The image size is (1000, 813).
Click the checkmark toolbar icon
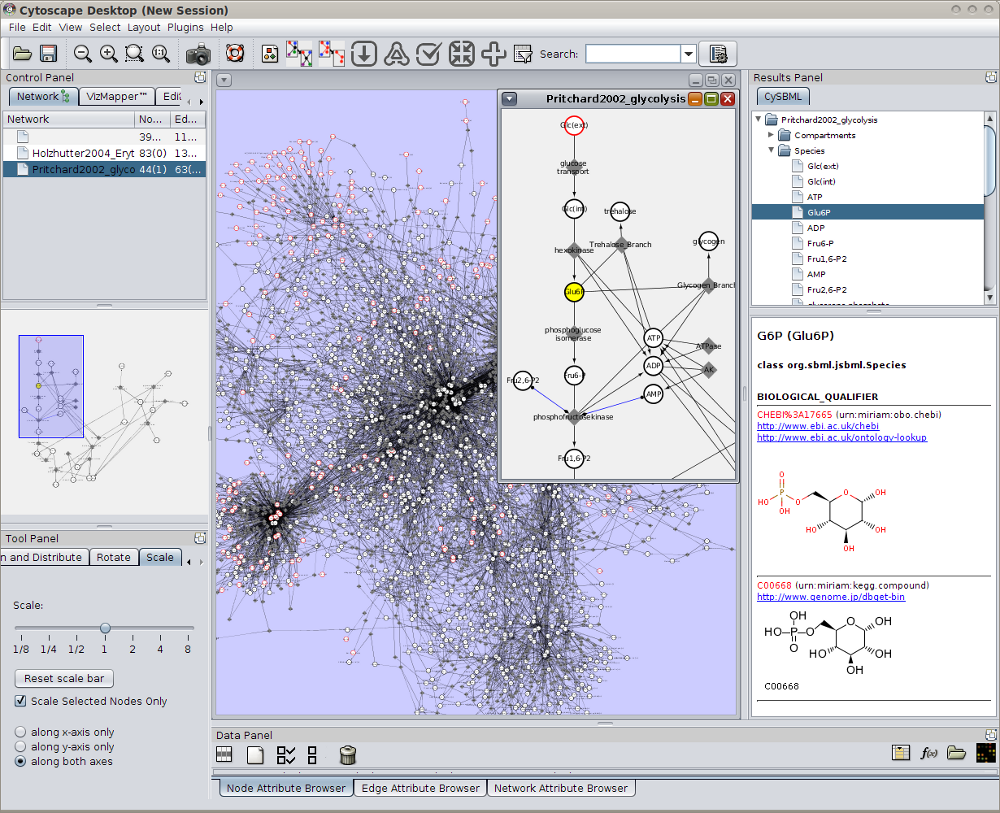pyautogui.click(x=429, y=54)
